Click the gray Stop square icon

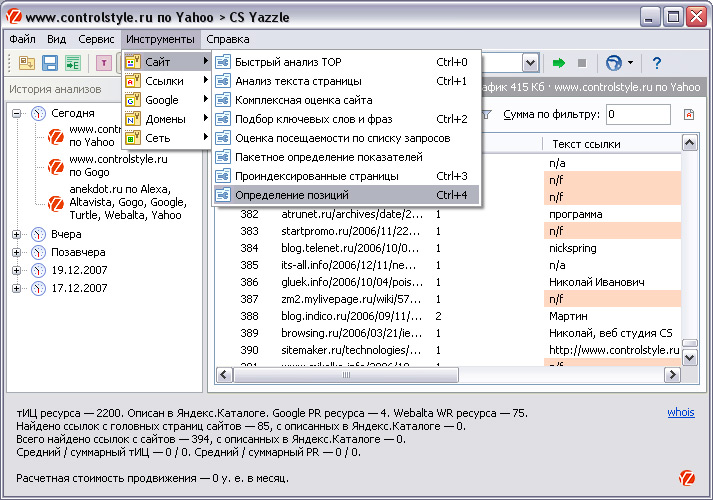[582, 62]
